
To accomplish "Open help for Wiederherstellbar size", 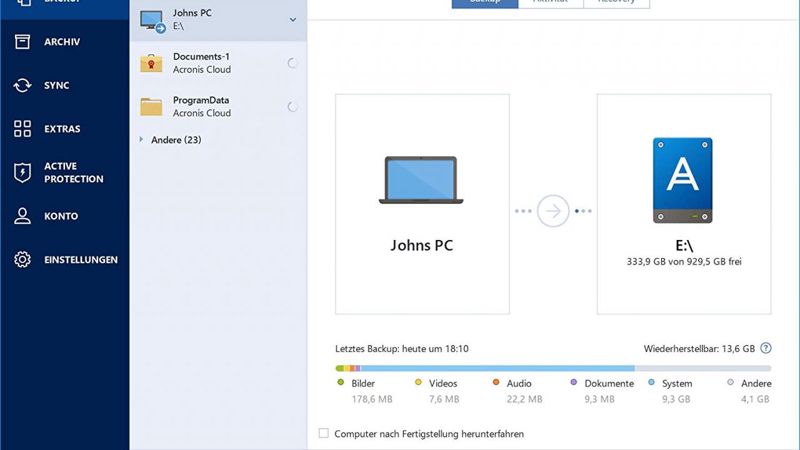I will tap(766, 348).
